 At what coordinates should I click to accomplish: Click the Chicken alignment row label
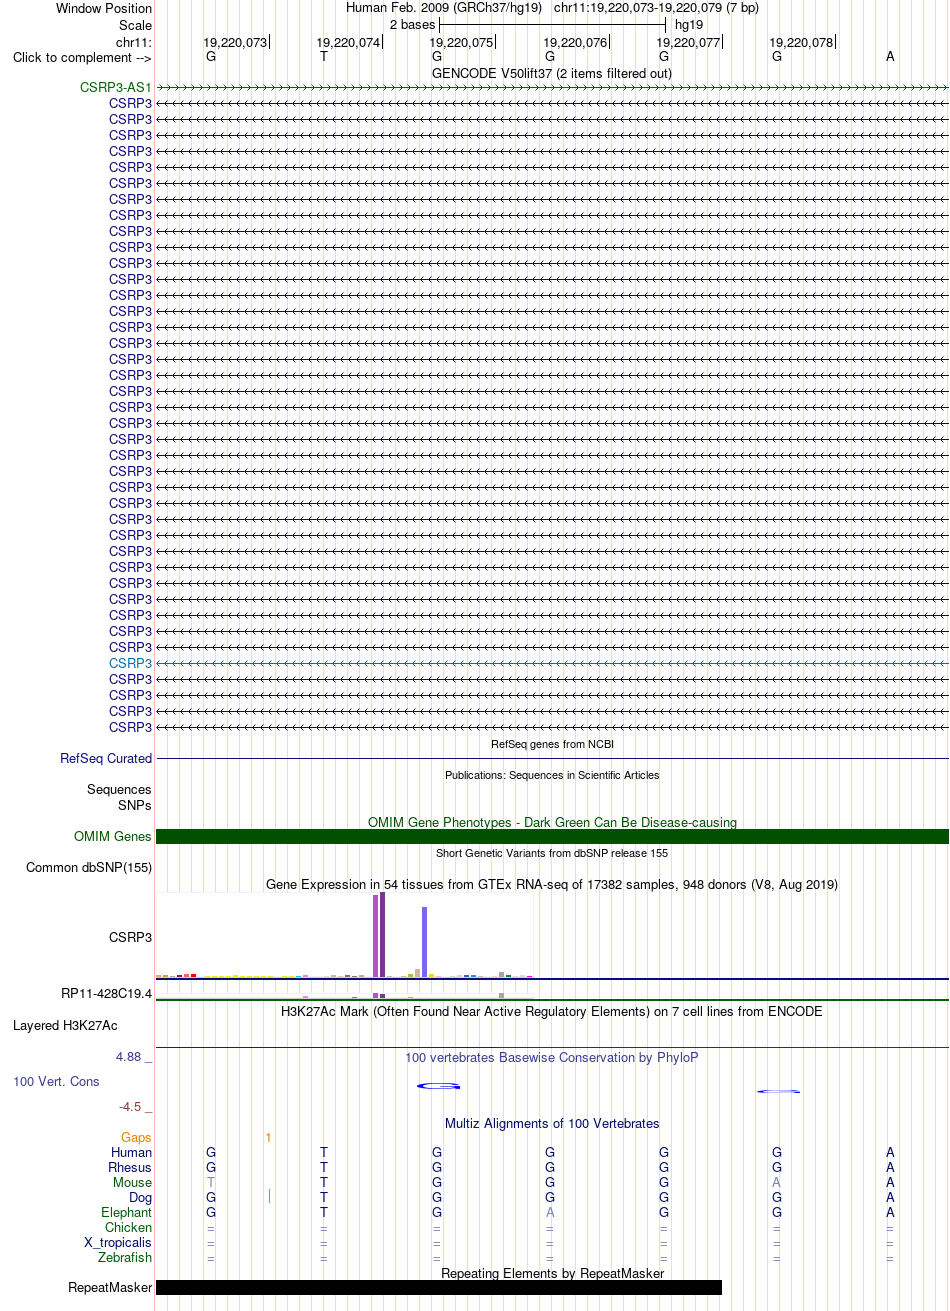tap(129, 1227)
